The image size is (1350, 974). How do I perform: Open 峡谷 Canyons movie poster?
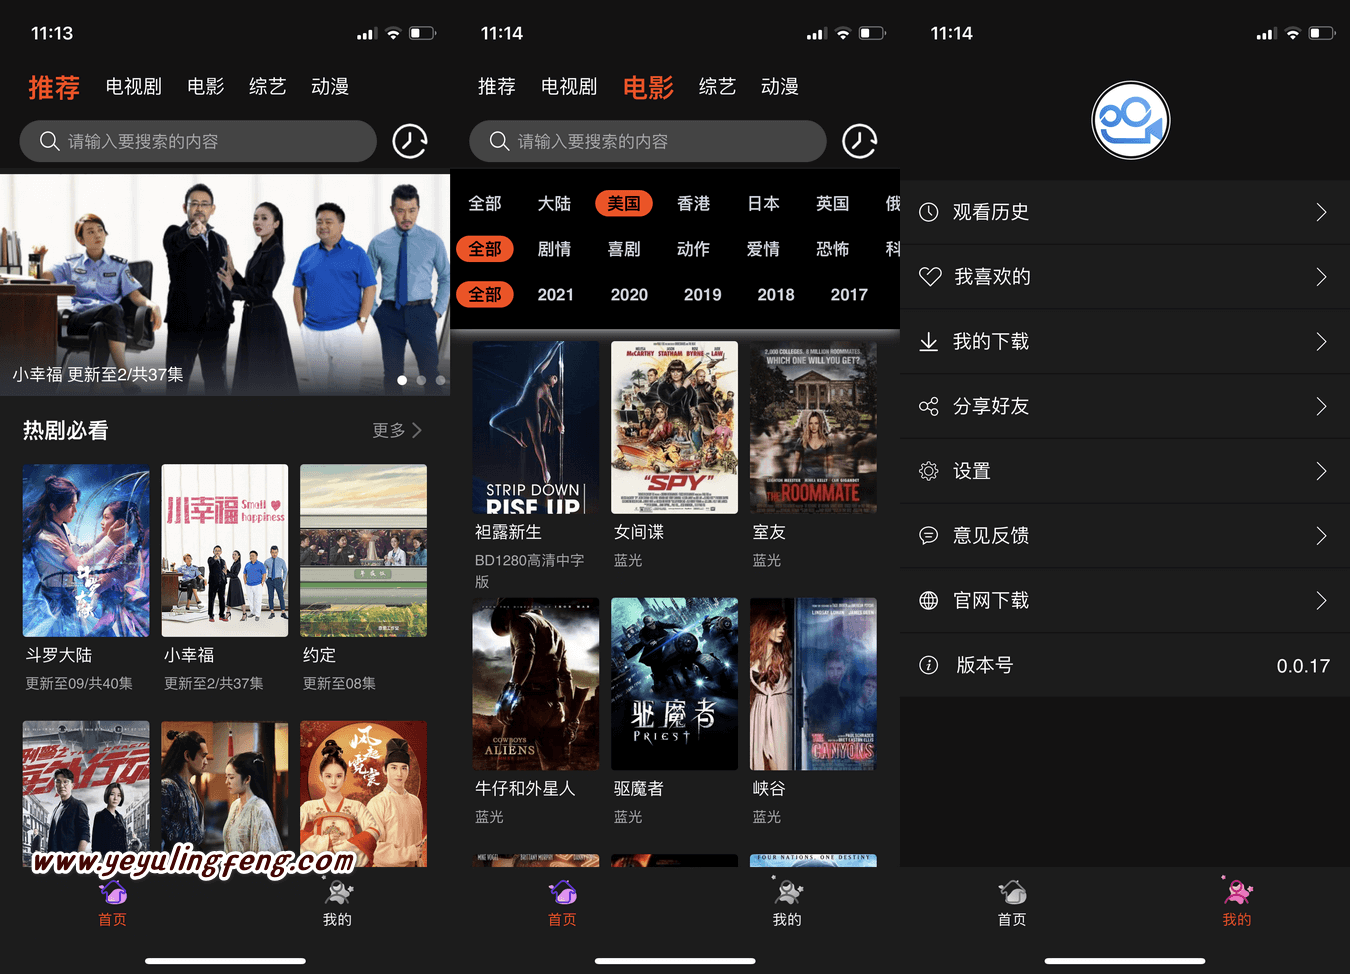coord(813,684)
